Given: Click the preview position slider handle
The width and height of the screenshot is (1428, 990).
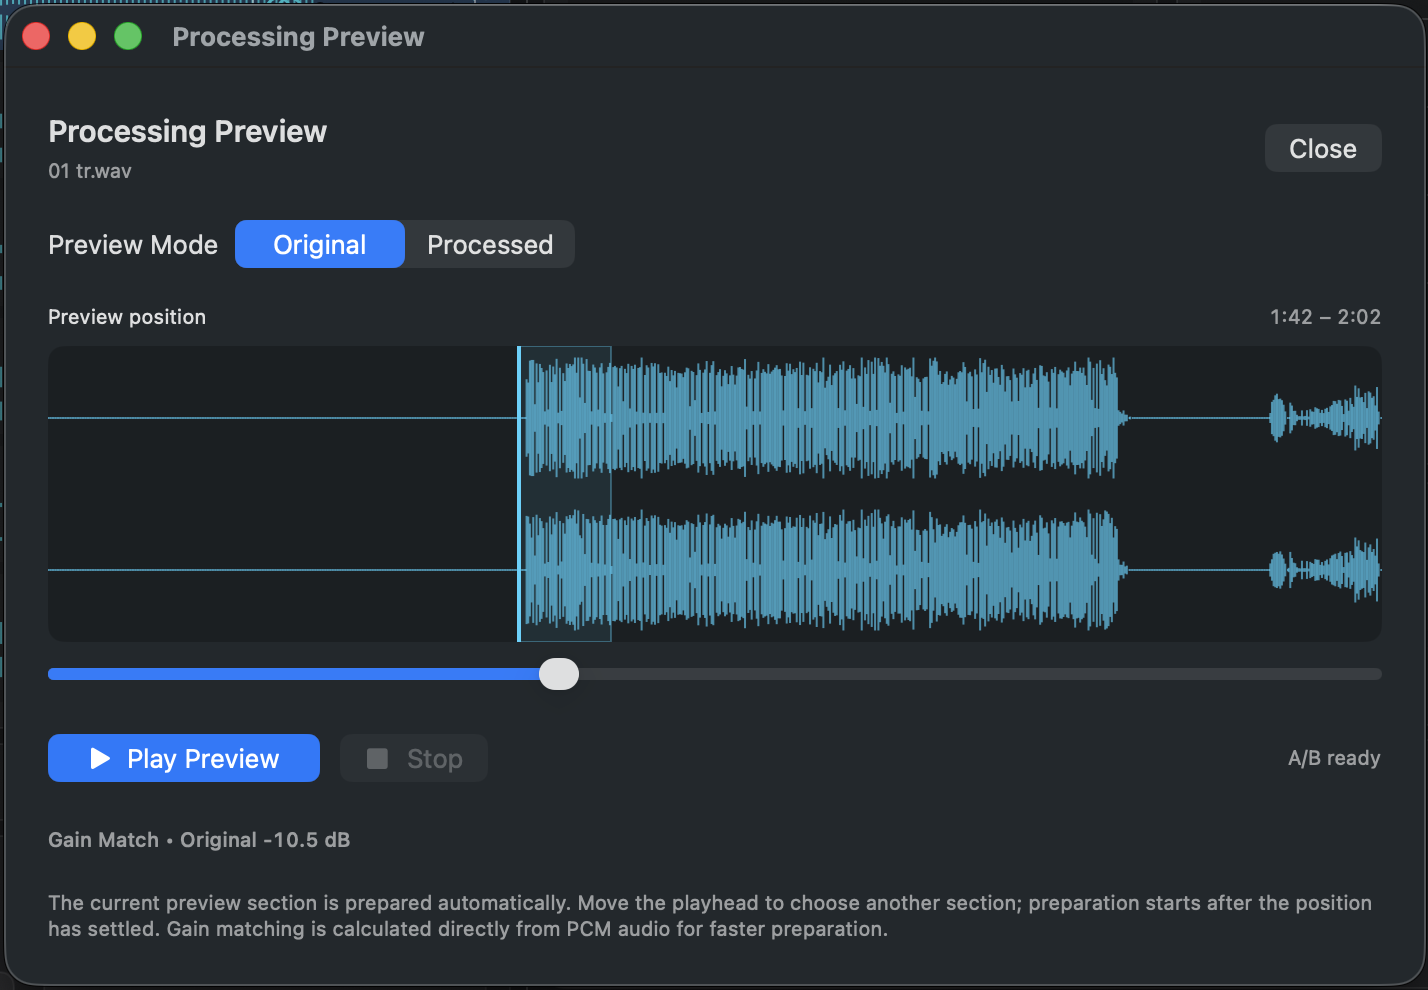Looking at the screenshot, I should tap(559, 674).
